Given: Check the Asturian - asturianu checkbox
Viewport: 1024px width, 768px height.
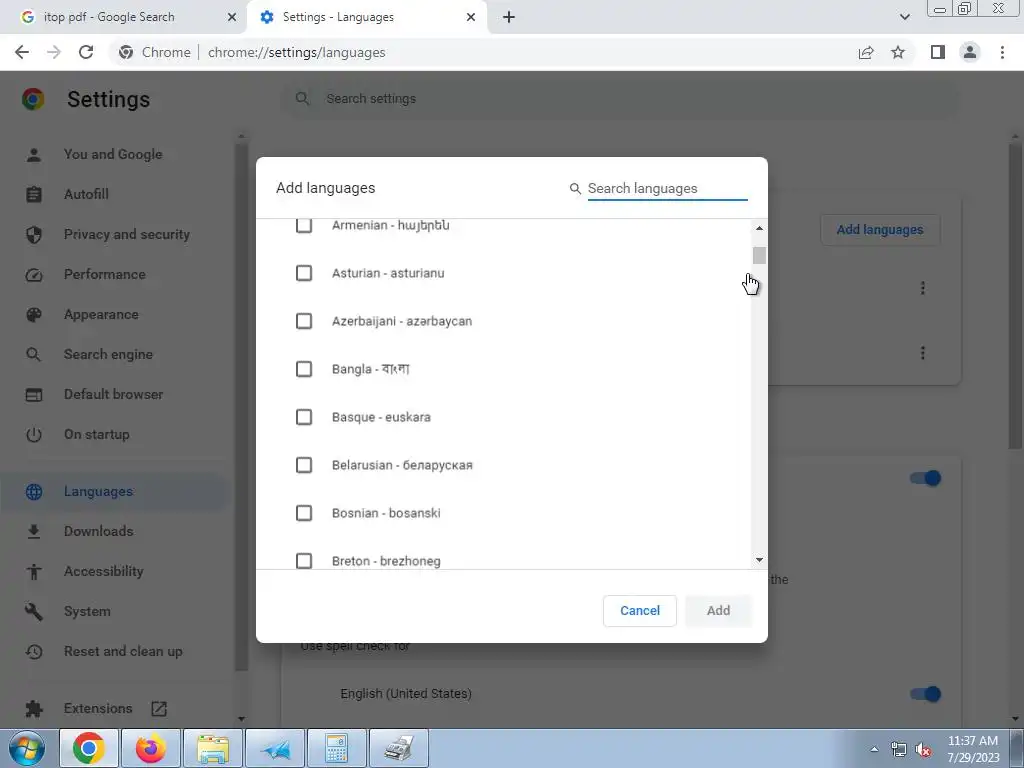Looking at the screenshot, I should (x=304, y=273).
